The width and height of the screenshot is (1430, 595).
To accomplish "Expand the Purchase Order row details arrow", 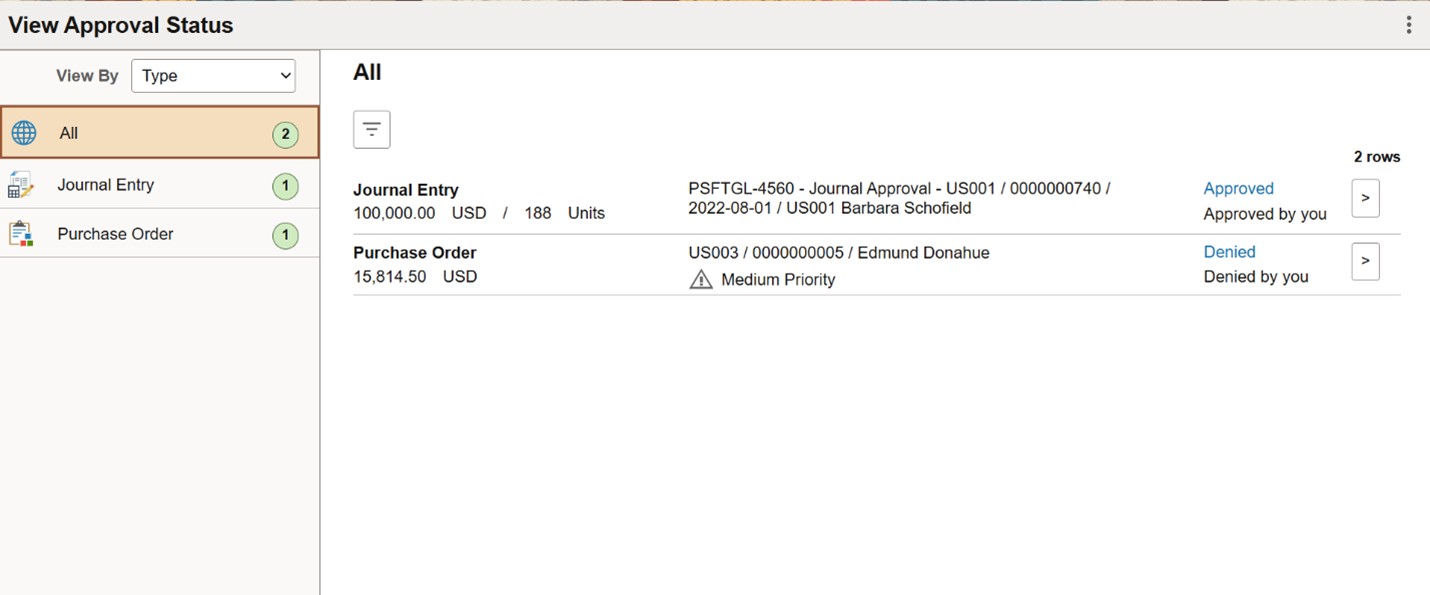I will 1365,261.
